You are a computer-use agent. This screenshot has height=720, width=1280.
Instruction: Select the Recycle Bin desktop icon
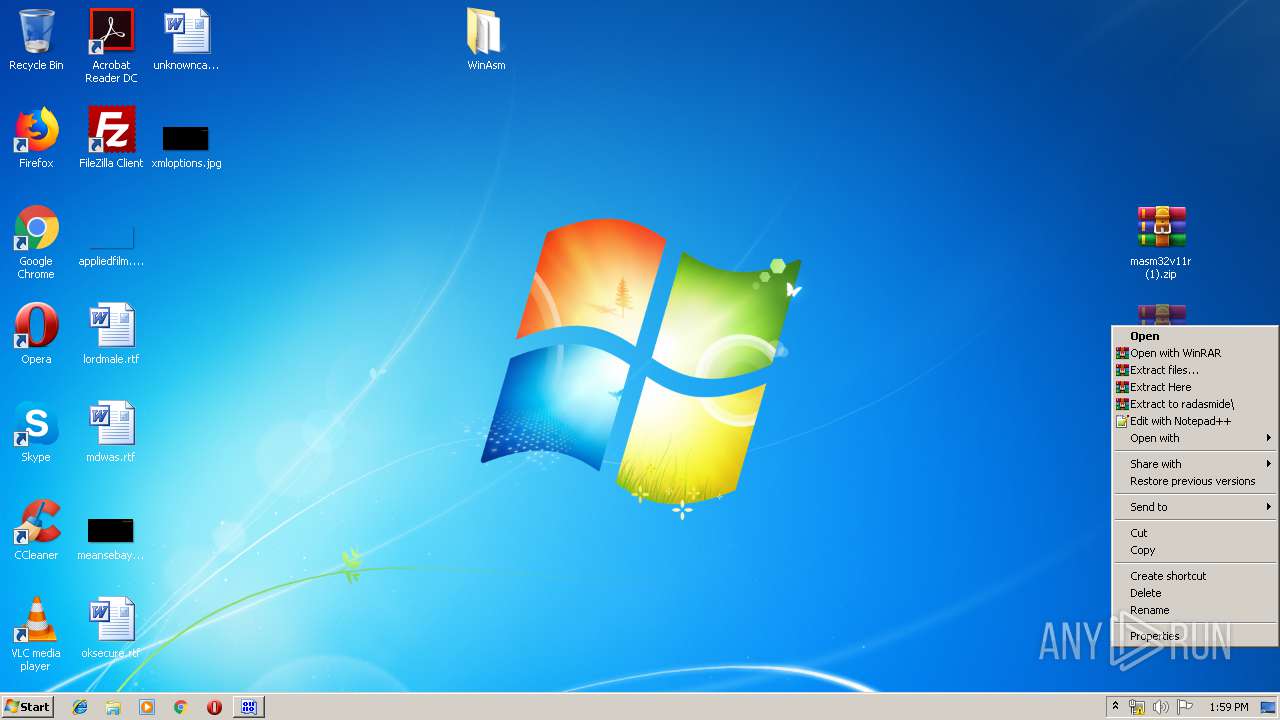click(x=36, y=40)
